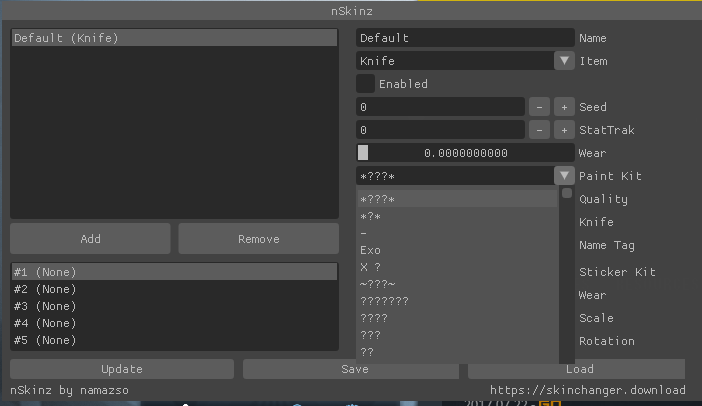Click the paint kit list scrollbar handle

tap(567, 193)
